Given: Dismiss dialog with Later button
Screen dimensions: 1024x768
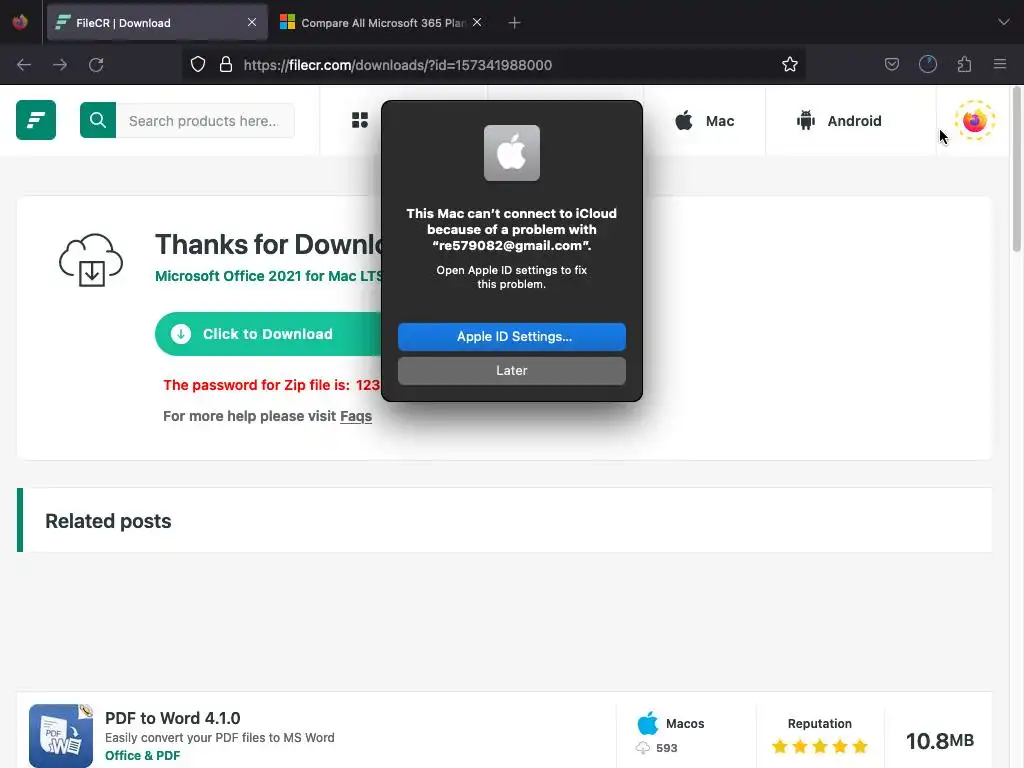Looking at the screenshot, I should coord(512,371).
